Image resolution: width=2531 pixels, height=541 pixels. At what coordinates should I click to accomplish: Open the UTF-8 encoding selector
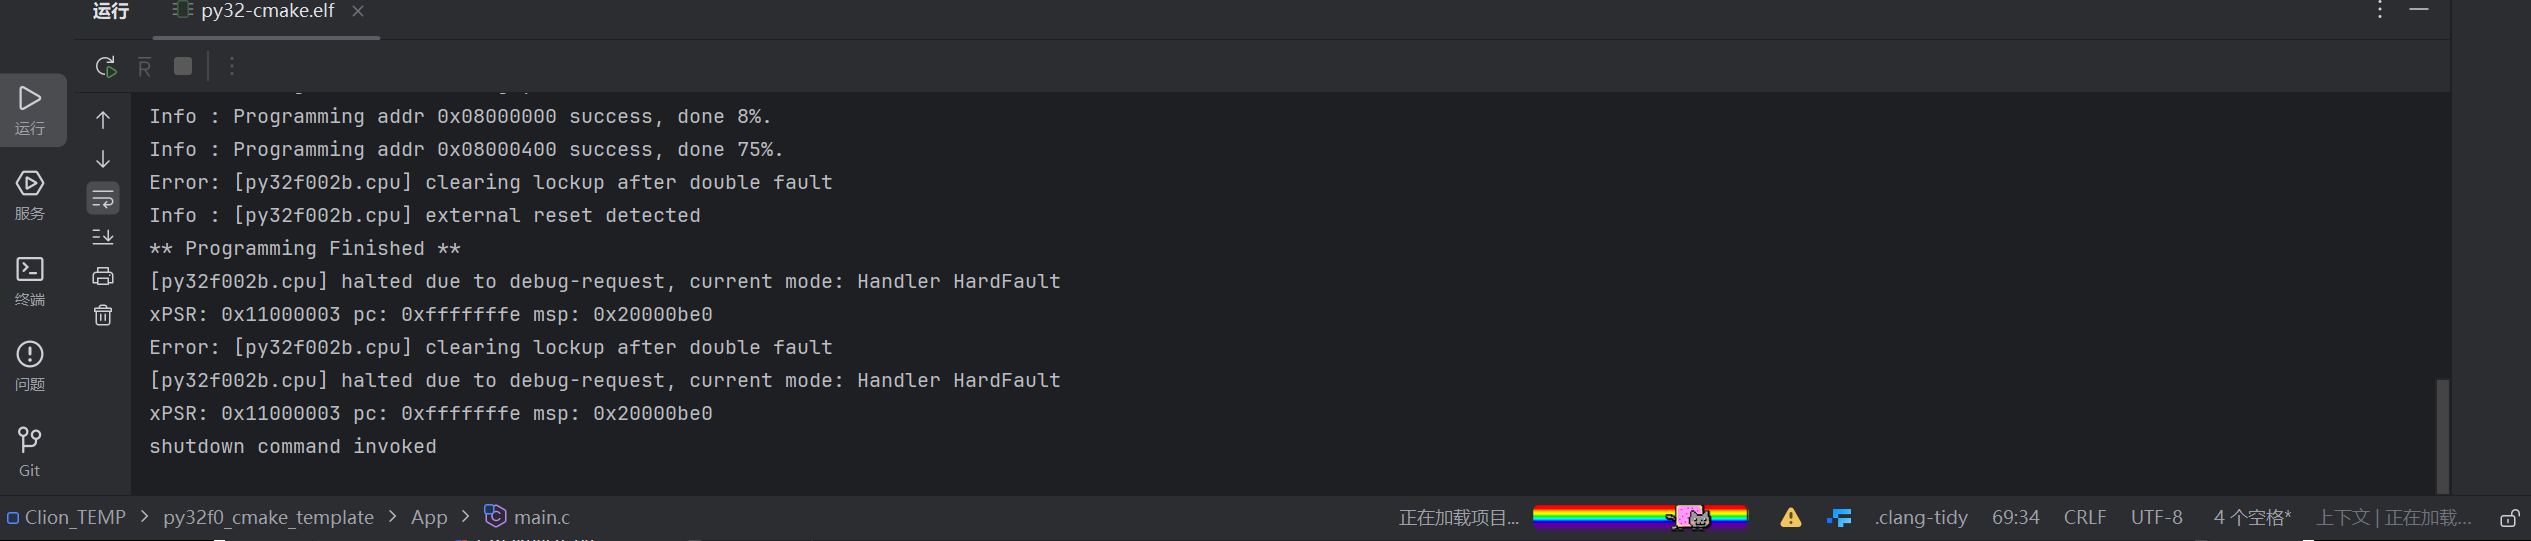click(2156, 518)
